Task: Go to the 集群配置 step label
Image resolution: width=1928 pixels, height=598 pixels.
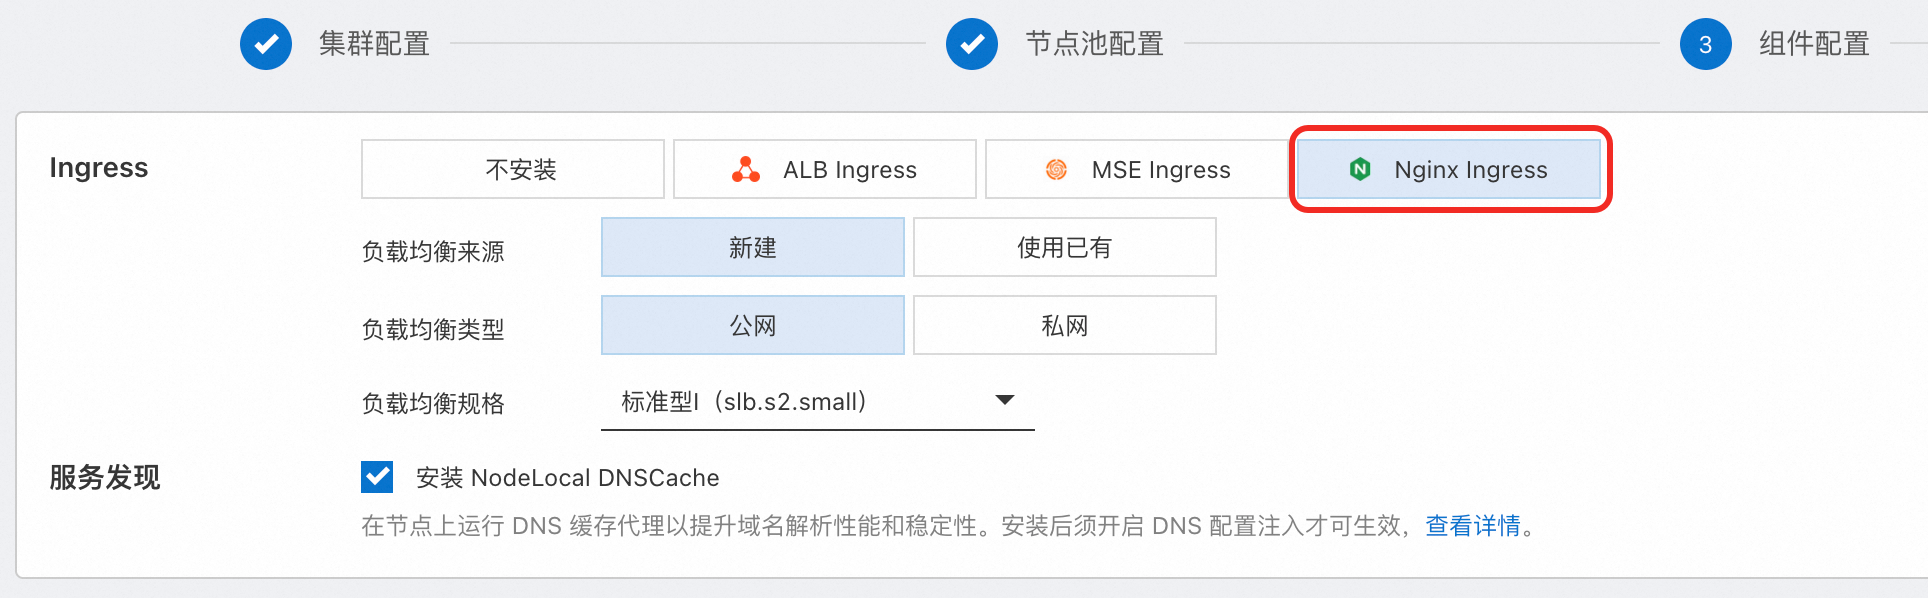Action: tap(375, 44)
